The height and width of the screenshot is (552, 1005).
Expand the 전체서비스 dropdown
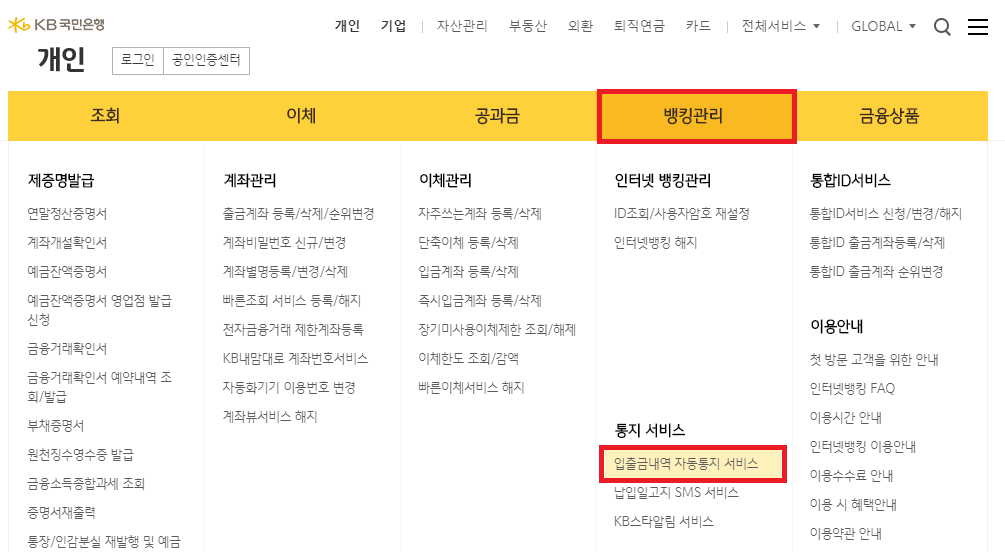pyautogui.click(x=780, y=27)
